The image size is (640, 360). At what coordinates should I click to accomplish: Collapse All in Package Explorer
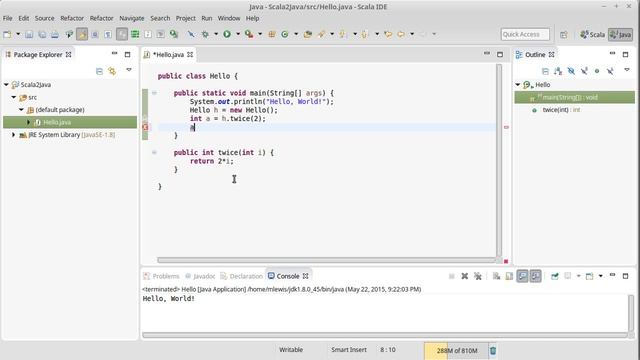click(x=99, y=71)
